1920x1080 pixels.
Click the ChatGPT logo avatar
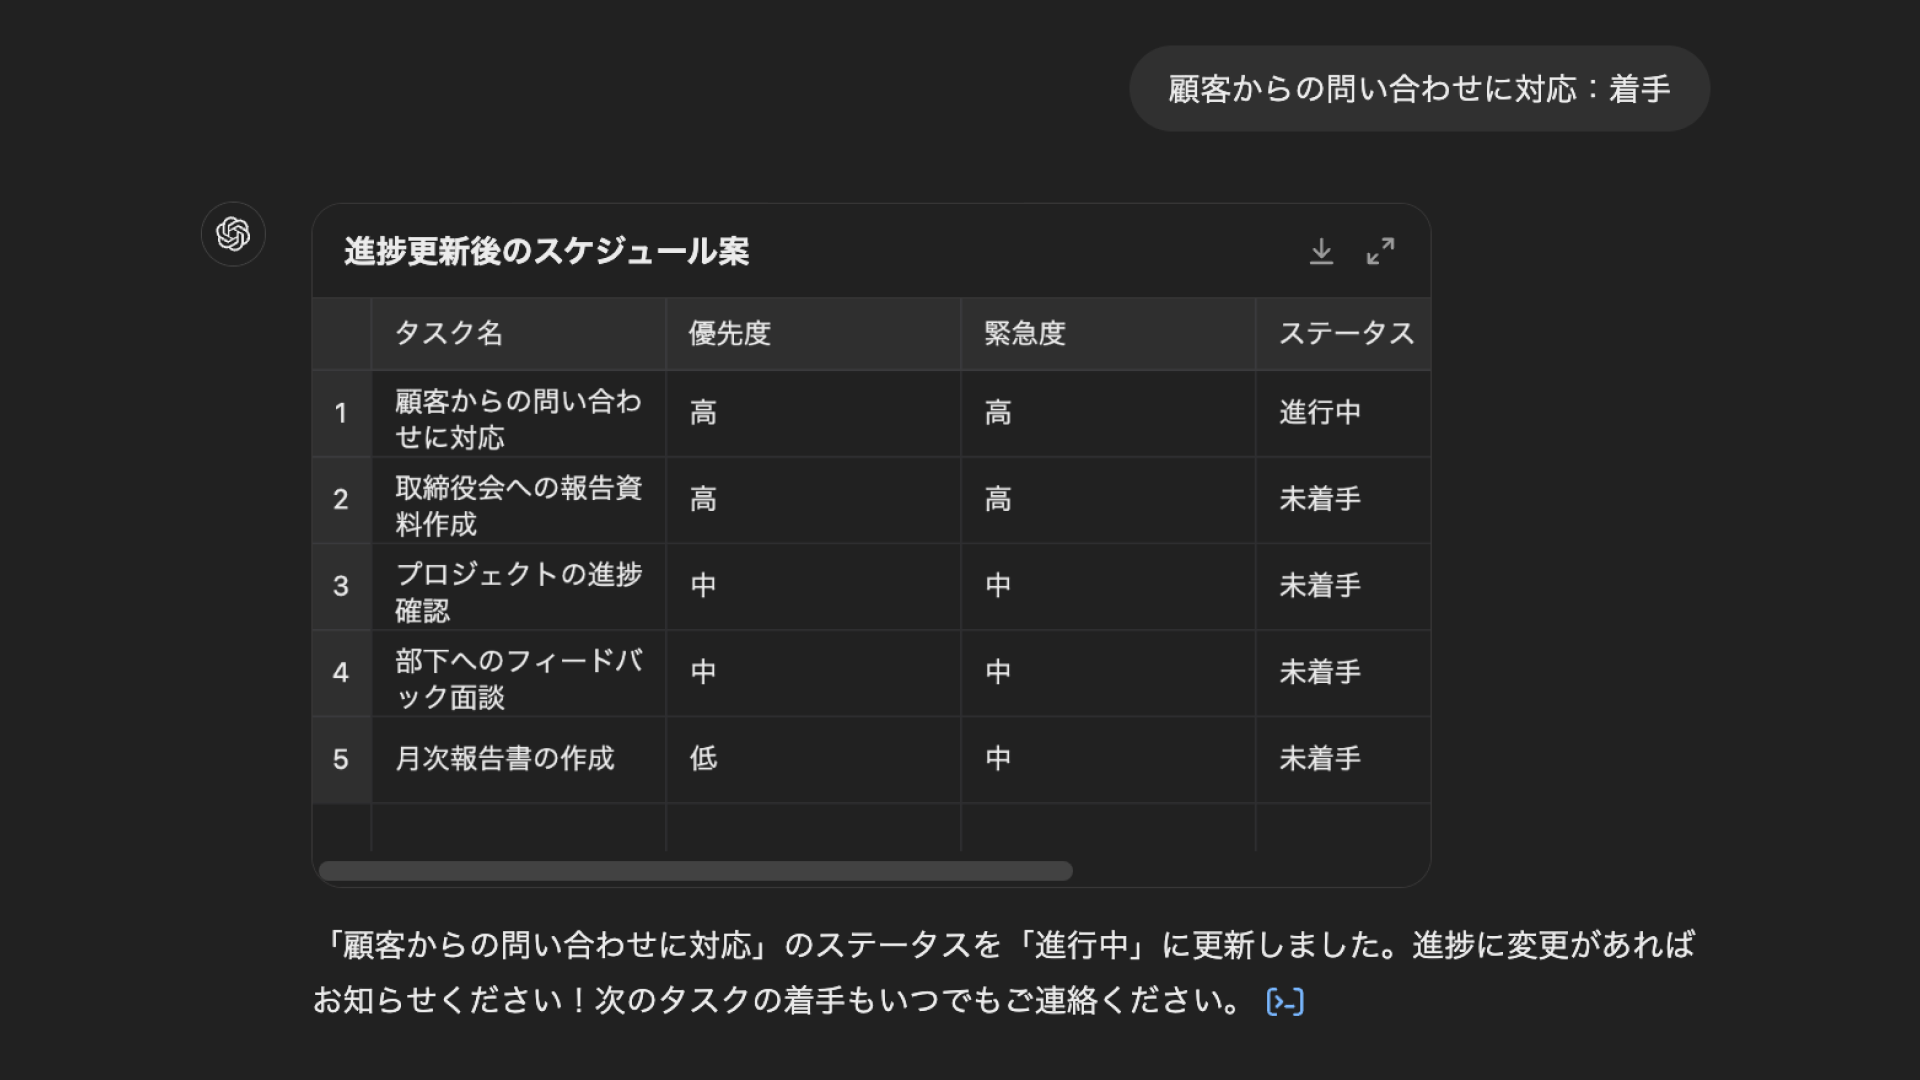click(233, 235)
